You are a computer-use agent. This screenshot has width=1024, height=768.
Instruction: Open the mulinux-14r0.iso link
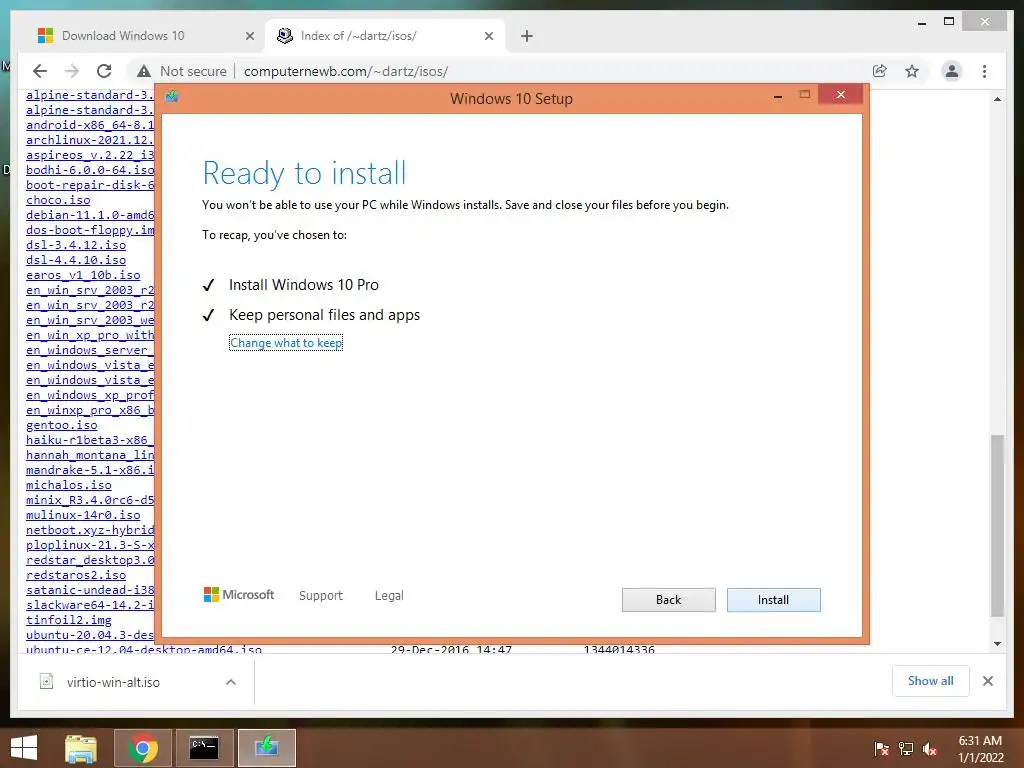point(83,515)
